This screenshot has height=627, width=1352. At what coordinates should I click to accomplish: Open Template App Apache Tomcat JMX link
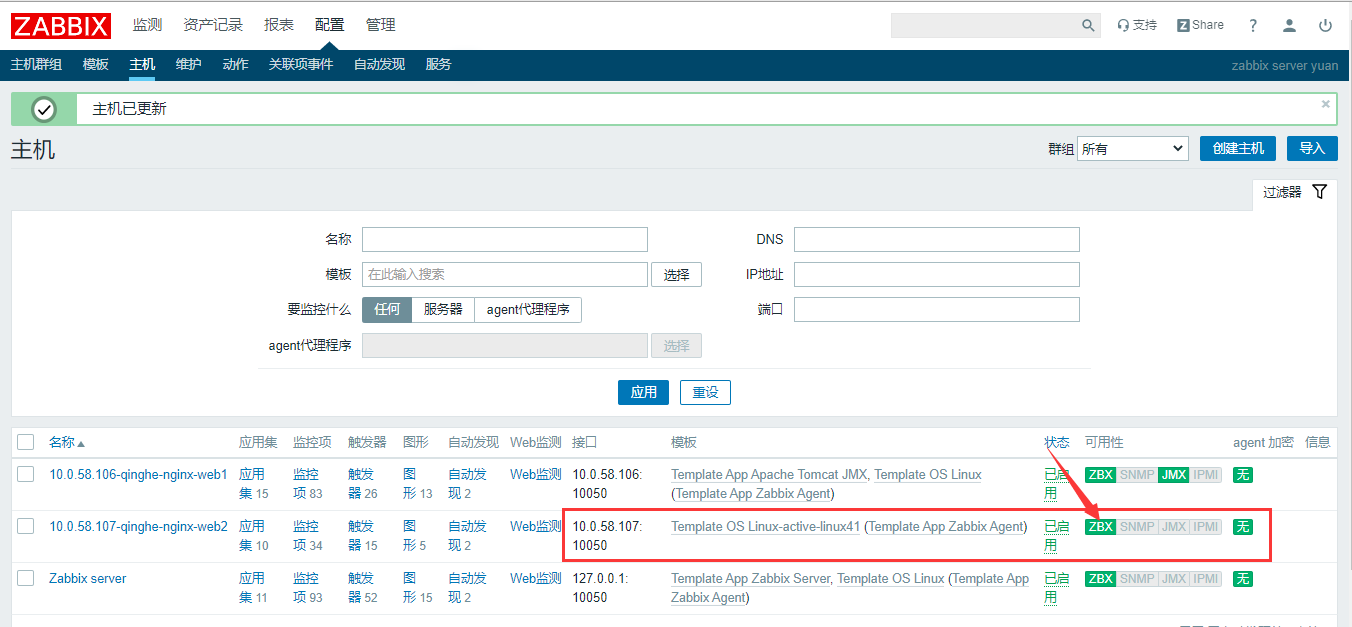click(x=768, y=474)
